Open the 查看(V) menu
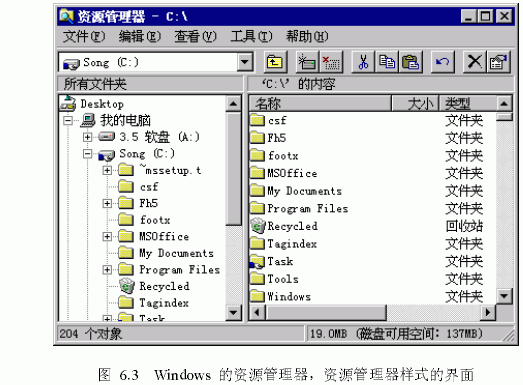This screenshot has height=385, width=523. click(195, 36)
